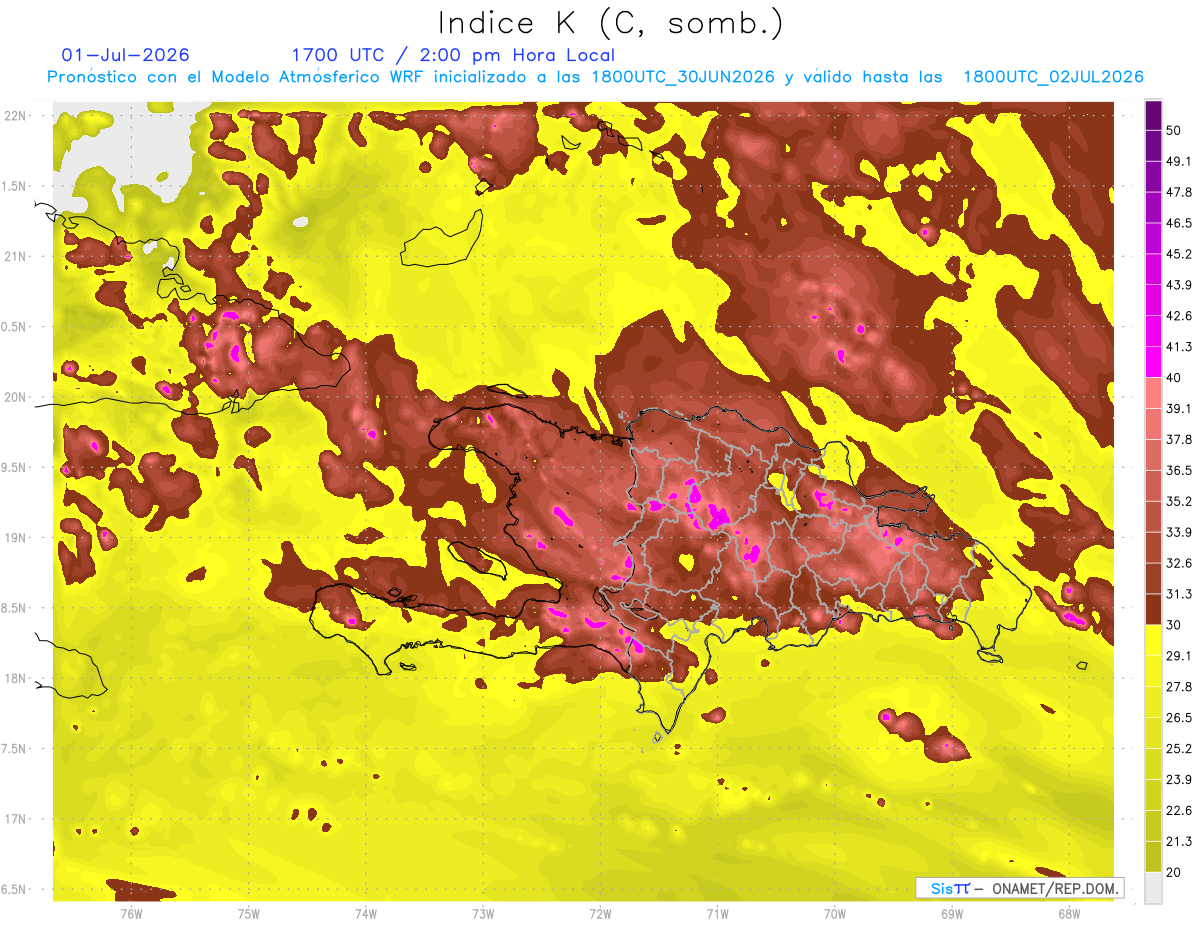Click the '75W' longitude label
This screenshot has height=927, width=1200.
[248, 913]
